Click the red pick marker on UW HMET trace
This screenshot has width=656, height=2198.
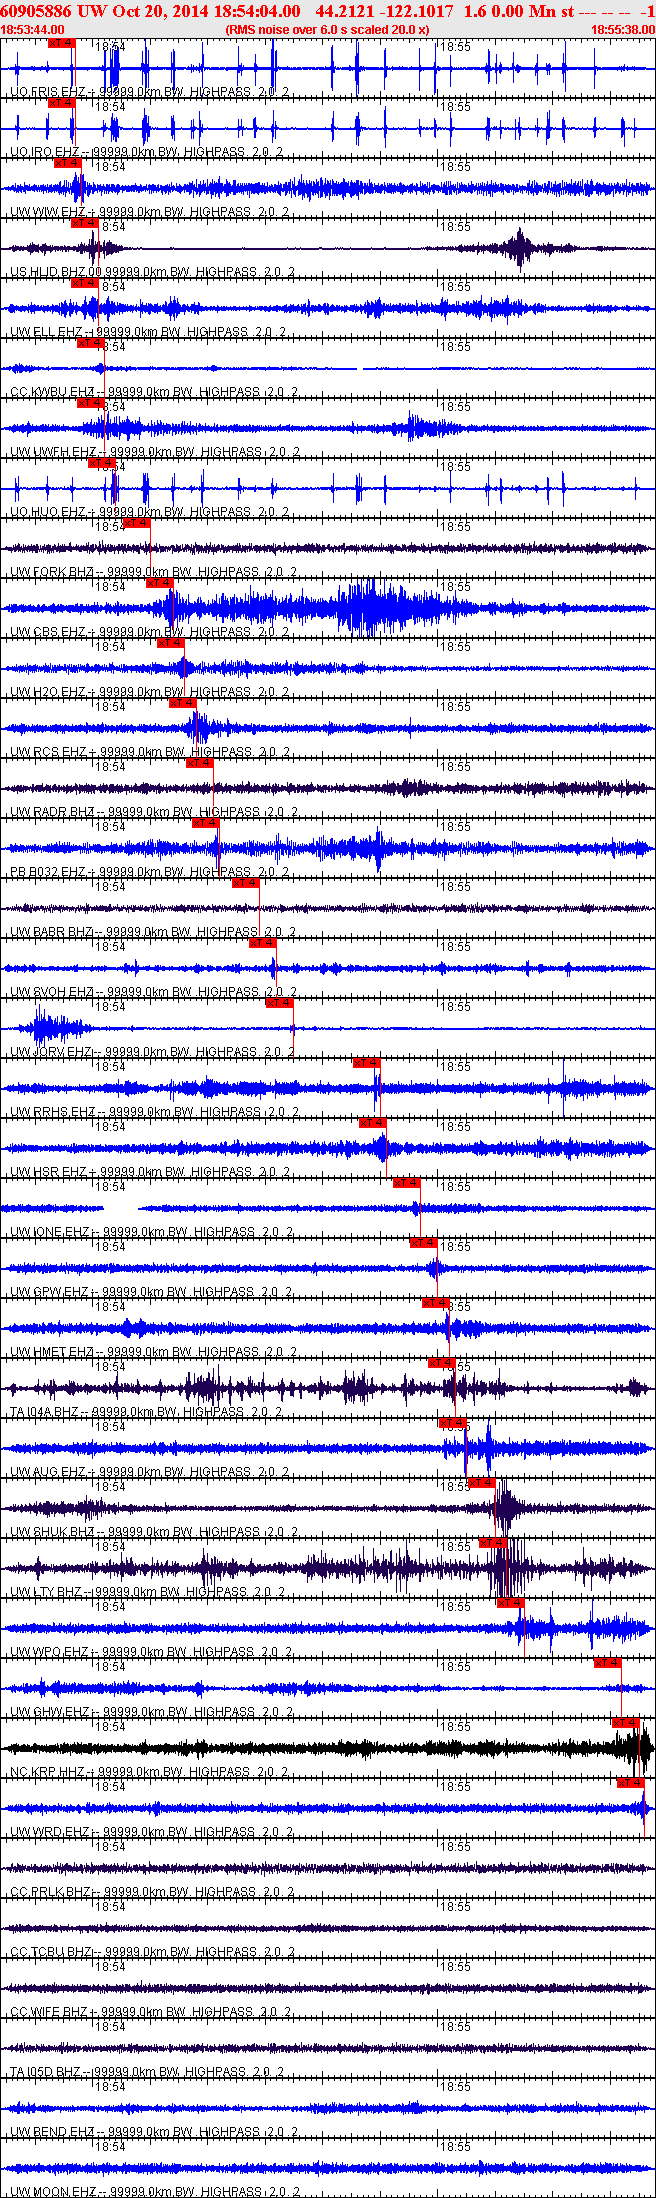pyautogui.click(x=436, y=1303)
